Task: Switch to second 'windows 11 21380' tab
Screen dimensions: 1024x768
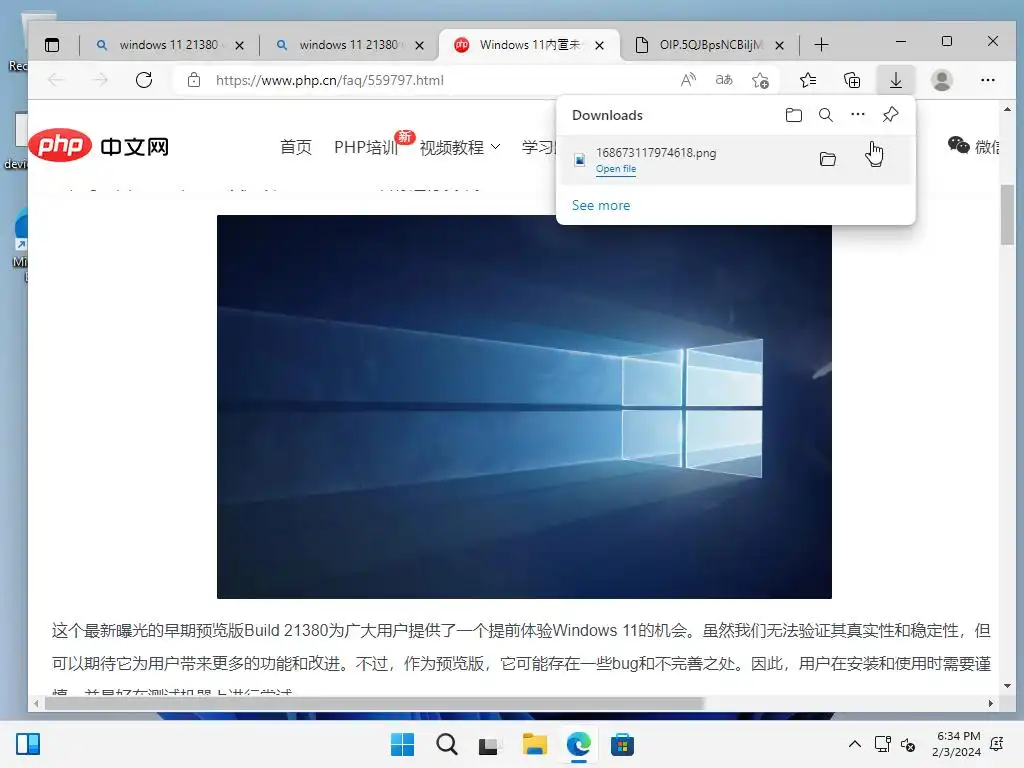Action: 349,44
